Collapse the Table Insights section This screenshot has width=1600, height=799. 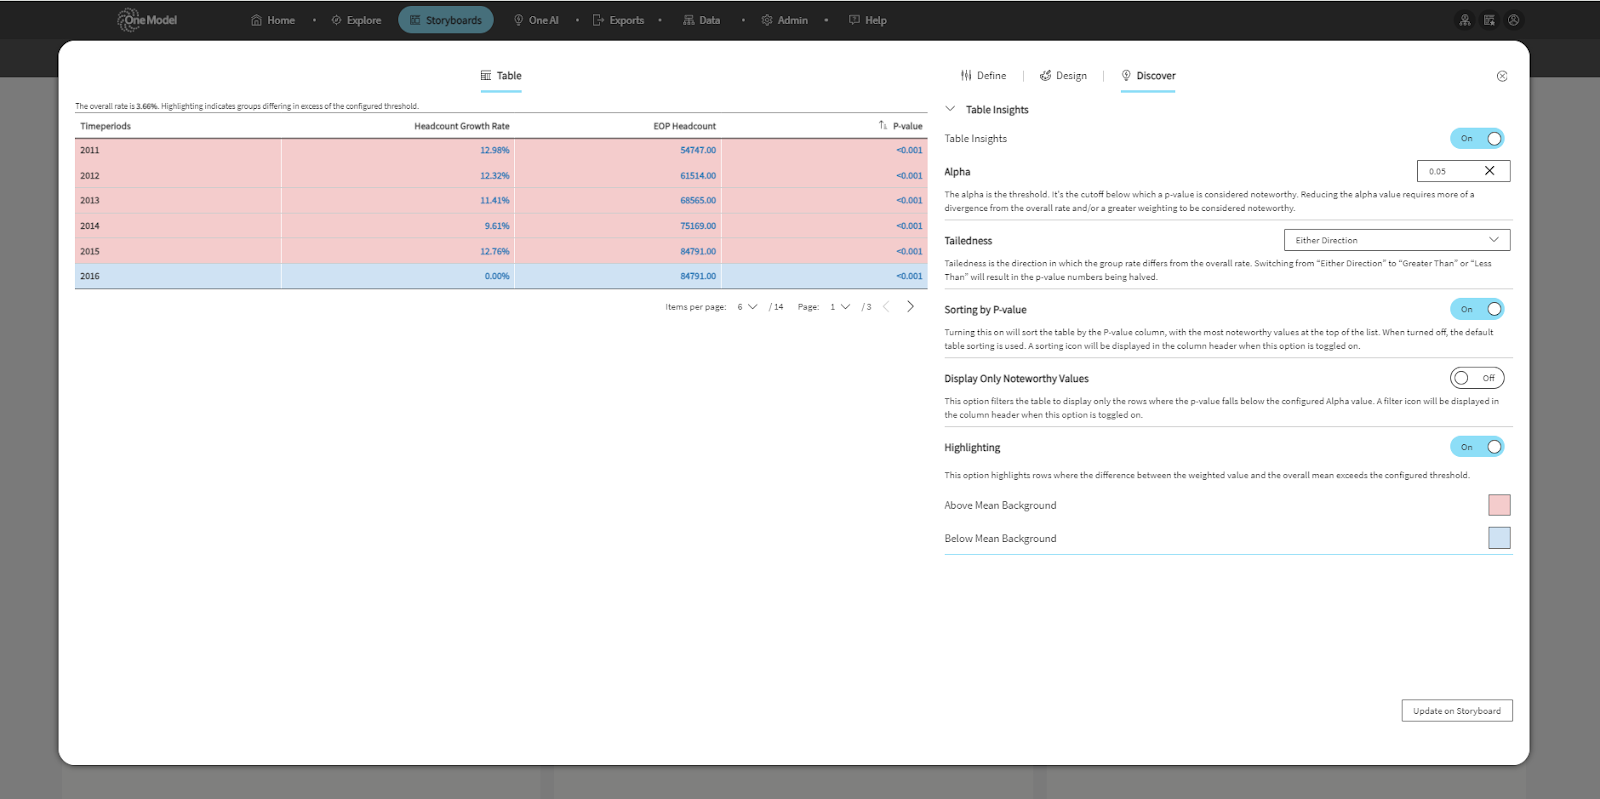pos(950,109)
